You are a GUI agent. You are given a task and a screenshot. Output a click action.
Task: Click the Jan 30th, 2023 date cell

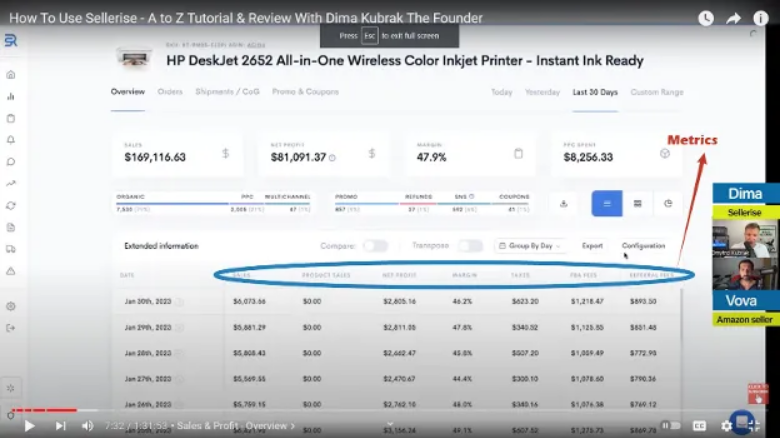click(148, 302)
